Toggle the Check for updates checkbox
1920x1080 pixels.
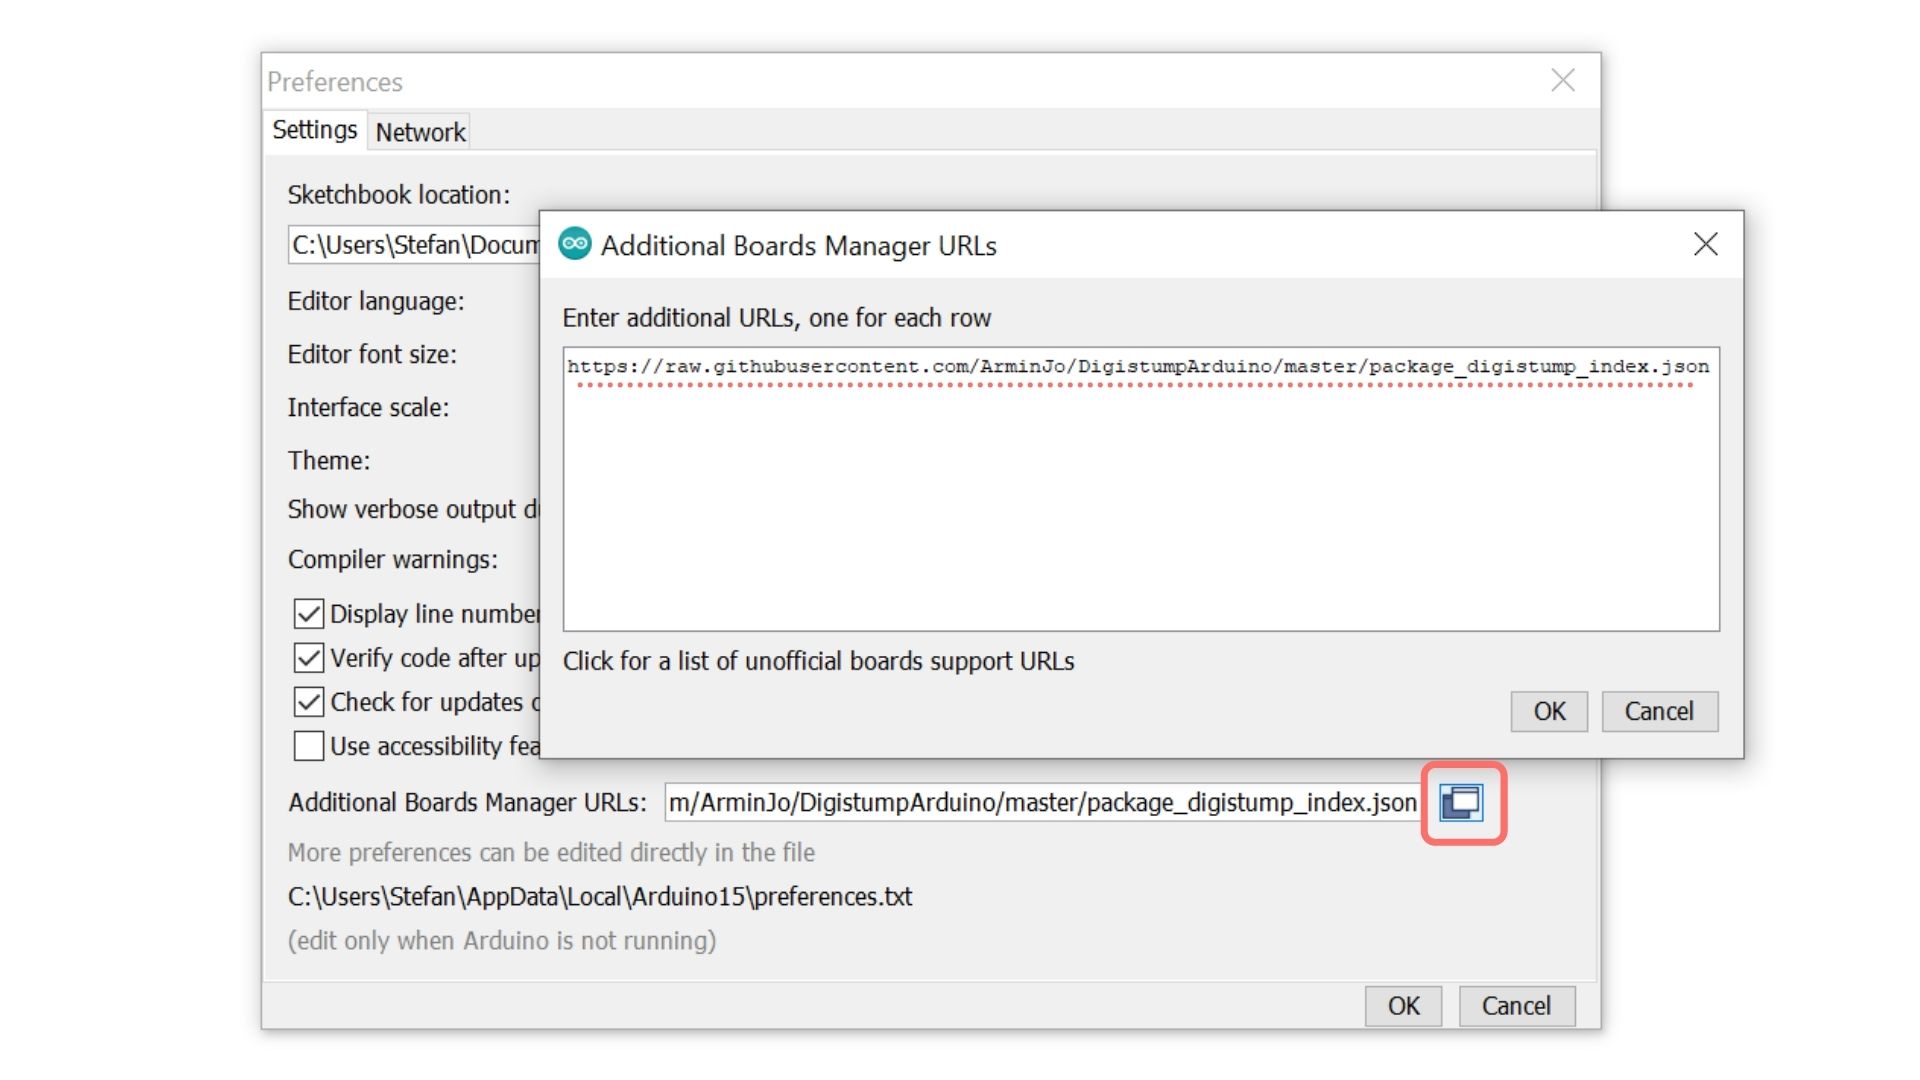(x=309, y=702)
